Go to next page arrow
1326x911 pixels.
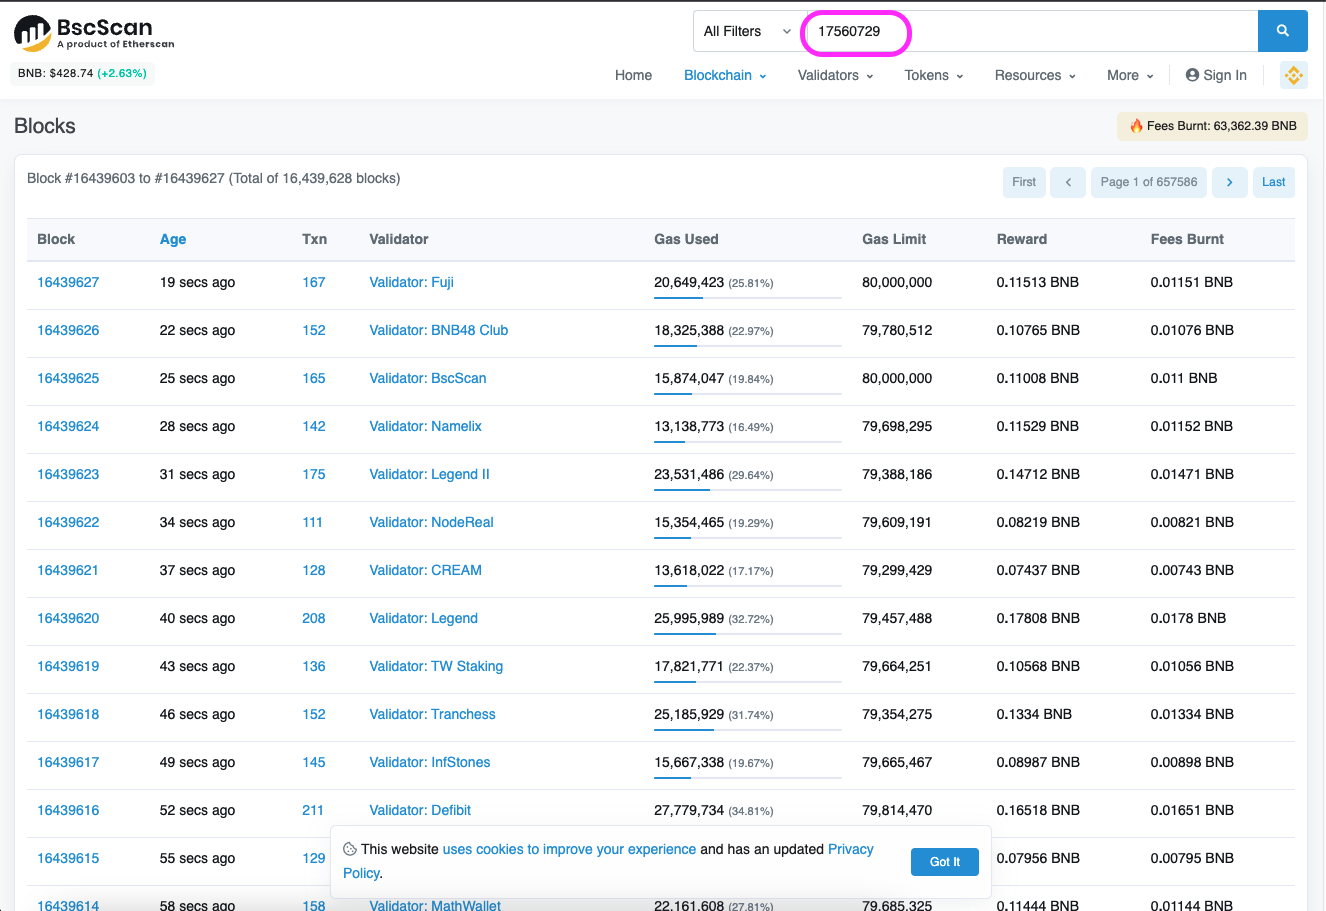1229,182
